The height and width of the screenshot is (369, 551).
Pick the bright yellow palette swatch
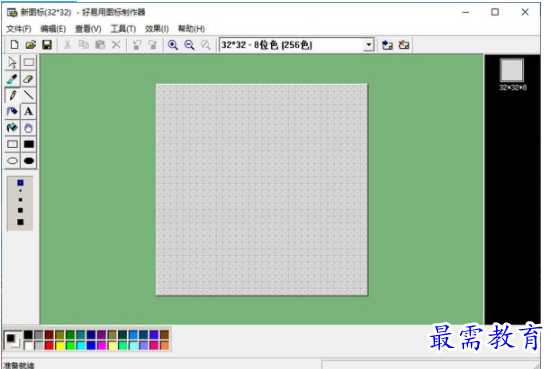60,345
